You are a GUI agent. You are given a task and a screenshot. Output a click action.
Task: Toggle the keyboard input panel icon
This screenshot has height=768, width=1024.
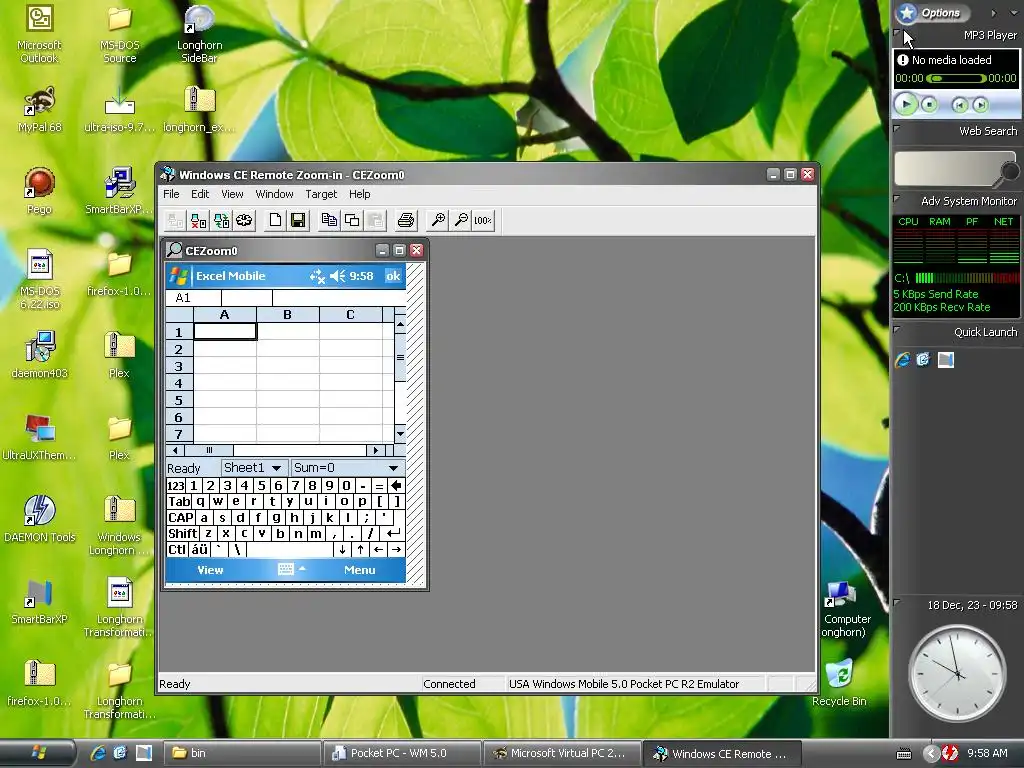tap(285, 569)
